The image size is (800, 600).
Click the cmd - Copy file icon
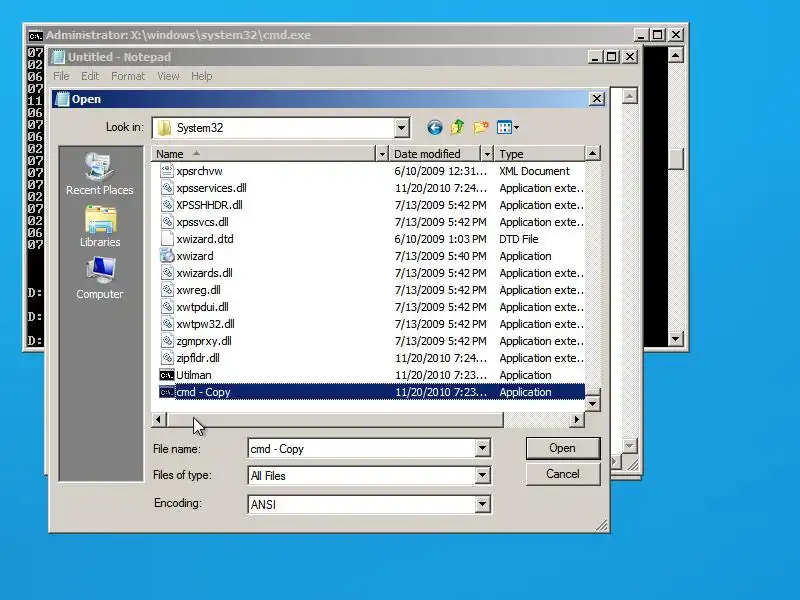[x=167, y=392]
